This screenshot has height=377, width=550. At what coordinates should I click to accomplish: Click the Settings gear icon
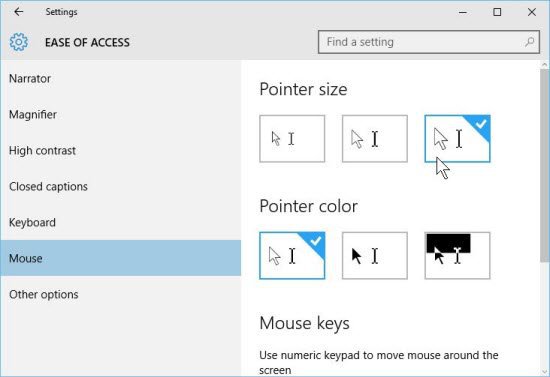[19, 42]
